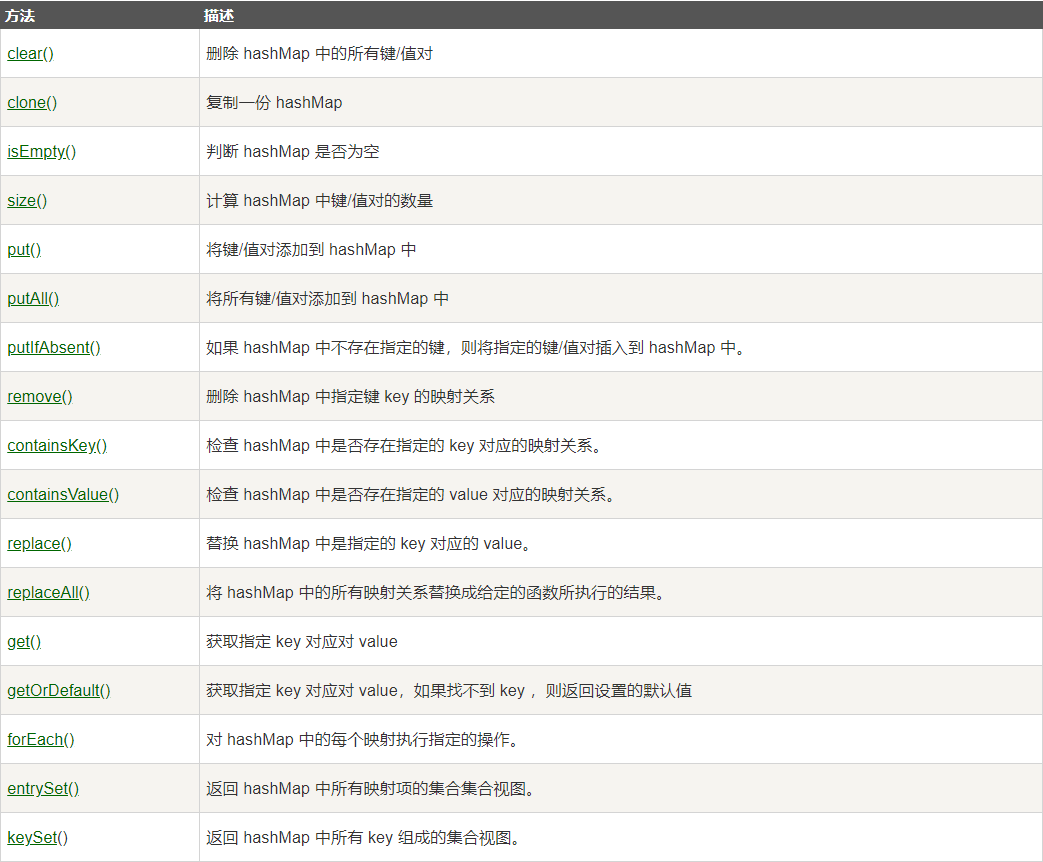
Task: Click the entrySet() link
Action: (43, 788)
